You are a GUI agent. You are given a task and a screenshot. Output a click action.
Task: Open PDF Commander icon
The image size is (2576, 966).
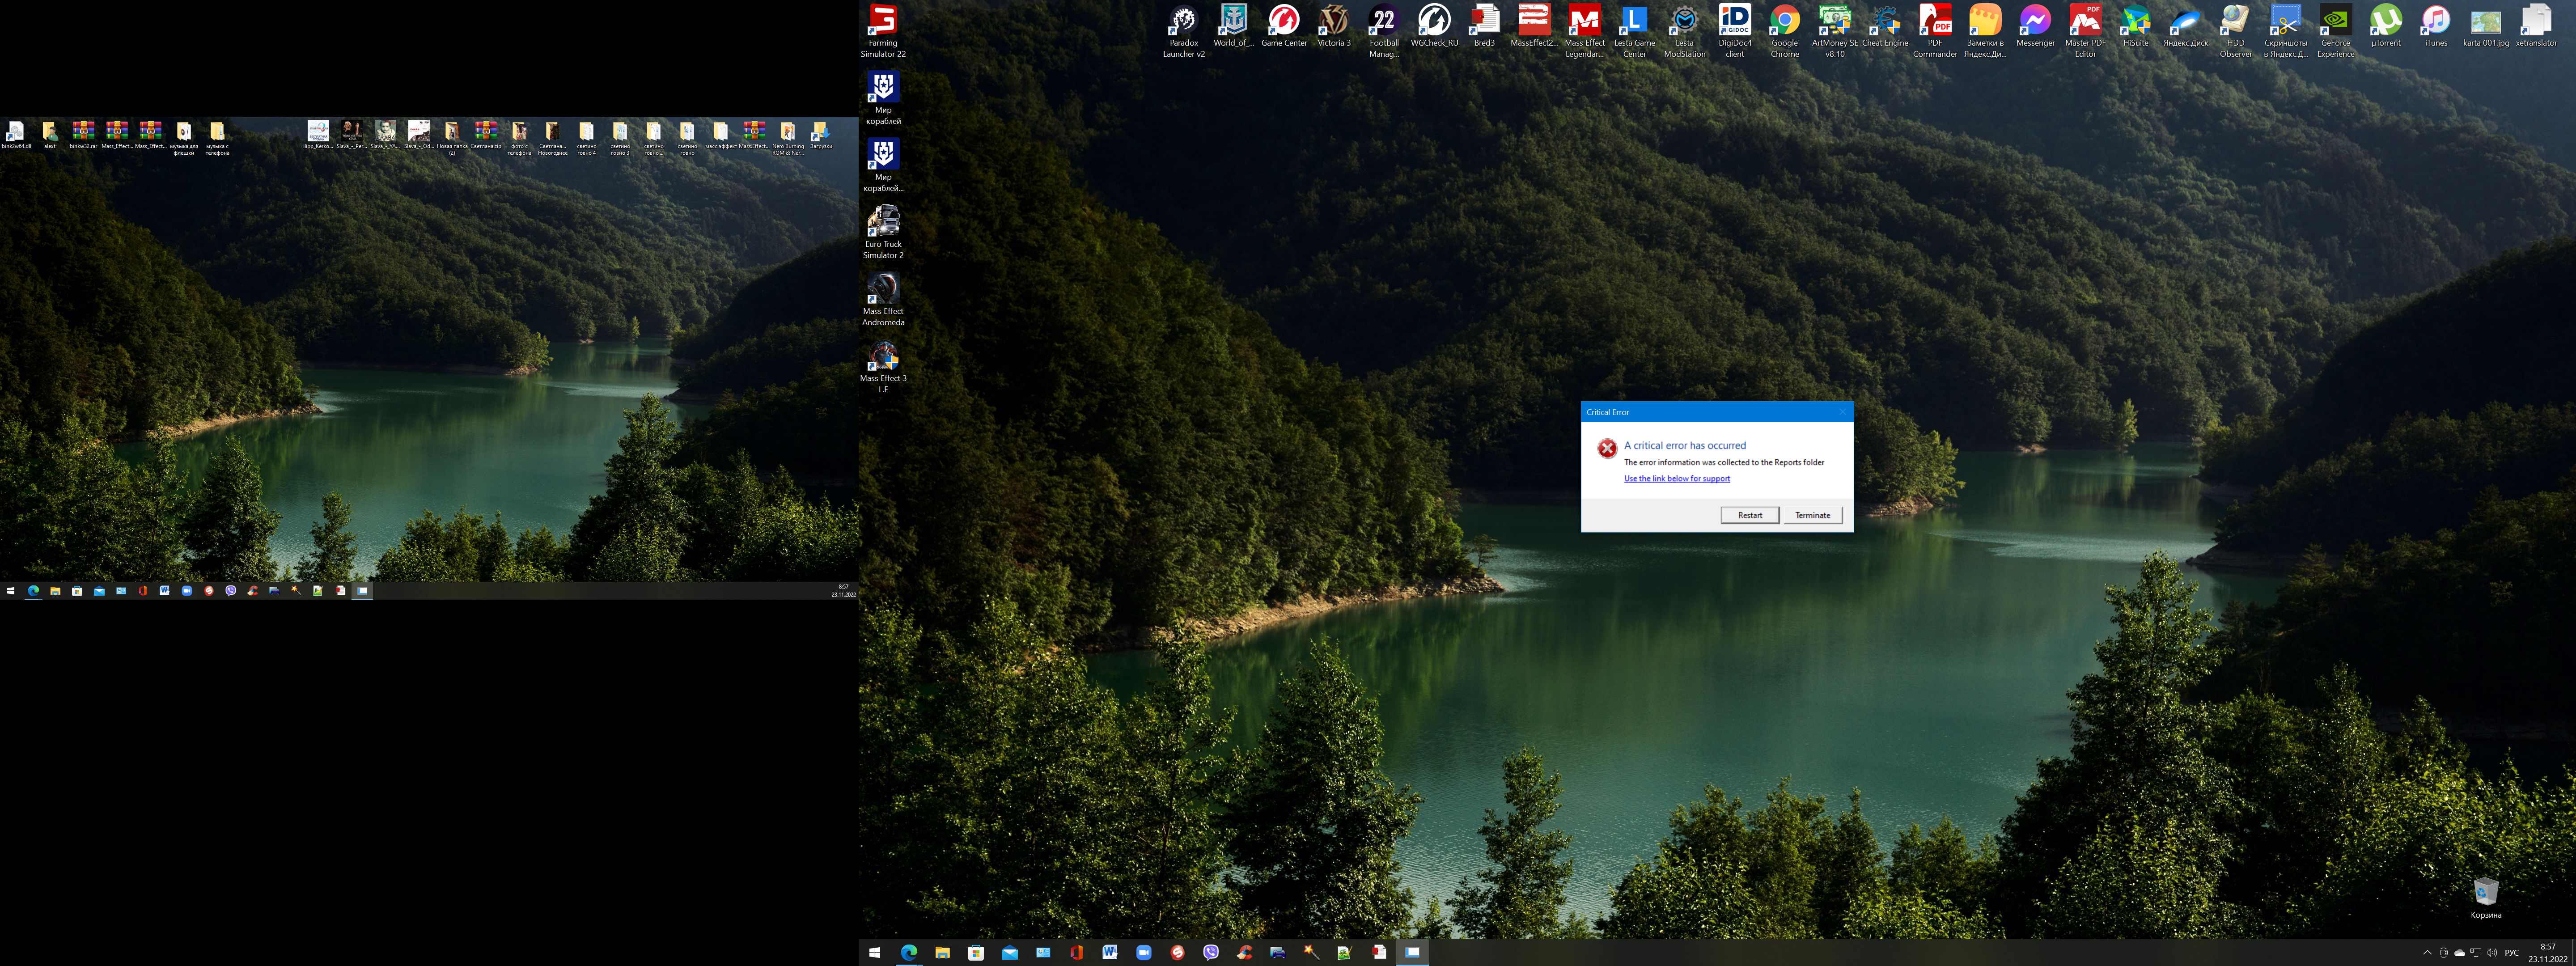coord(1935,31)
